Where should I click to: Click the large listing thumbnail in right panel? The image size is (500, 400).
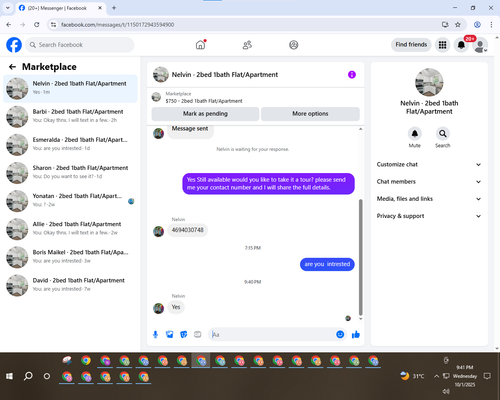[429, 82]
